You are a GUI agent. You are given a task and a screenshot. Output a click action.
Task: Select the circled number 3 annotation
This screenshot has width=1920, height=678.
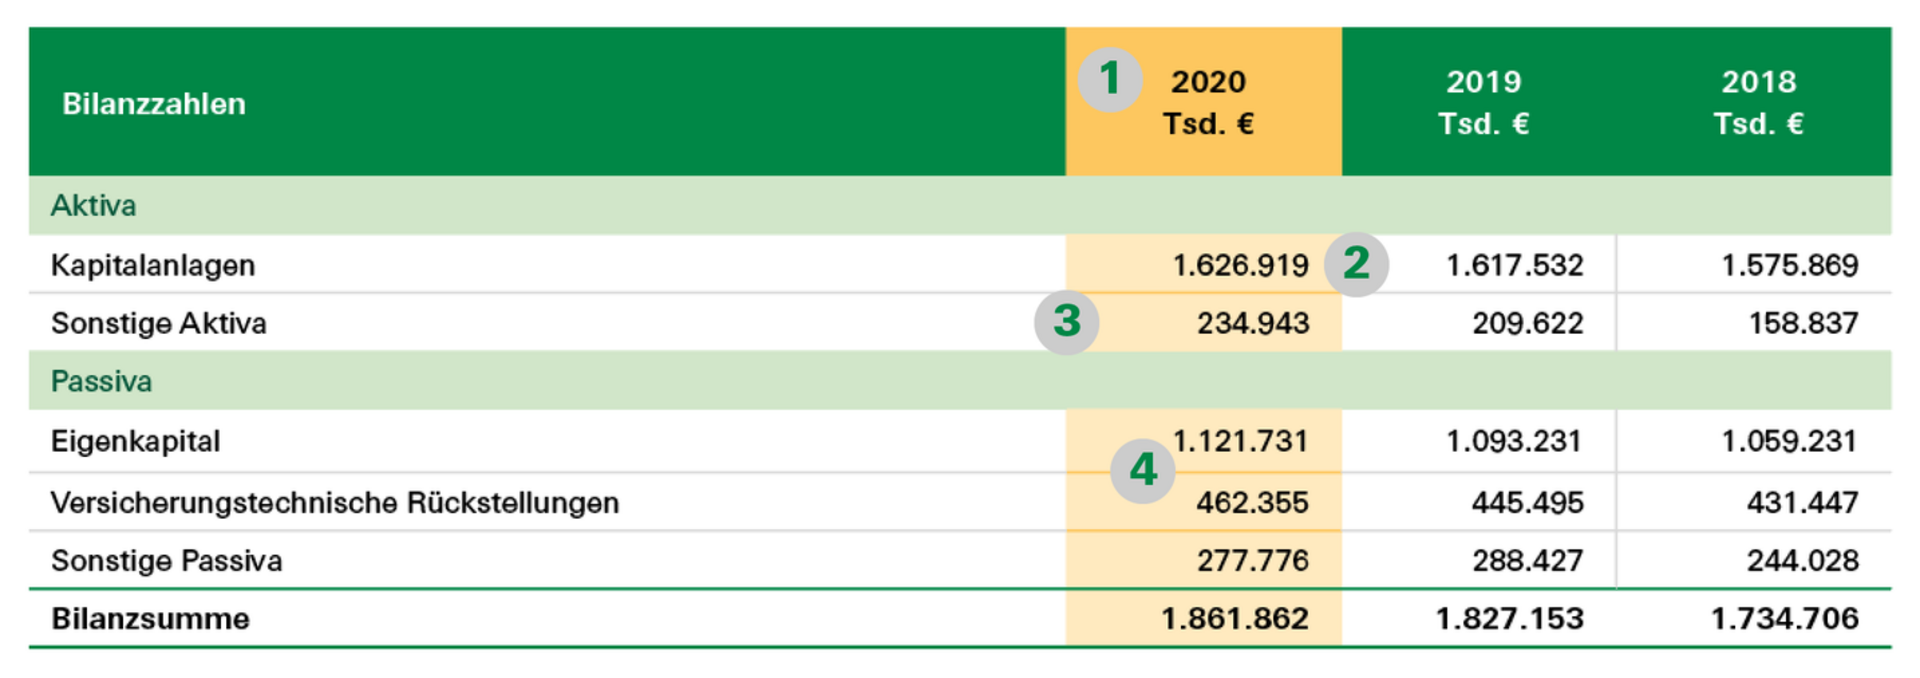pos(1066,322)
